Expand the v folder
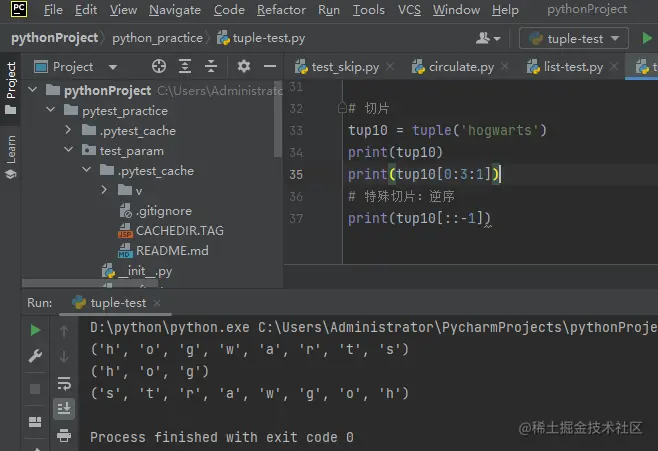The width and height of the screenshot is (658, 451). (104, 190)
